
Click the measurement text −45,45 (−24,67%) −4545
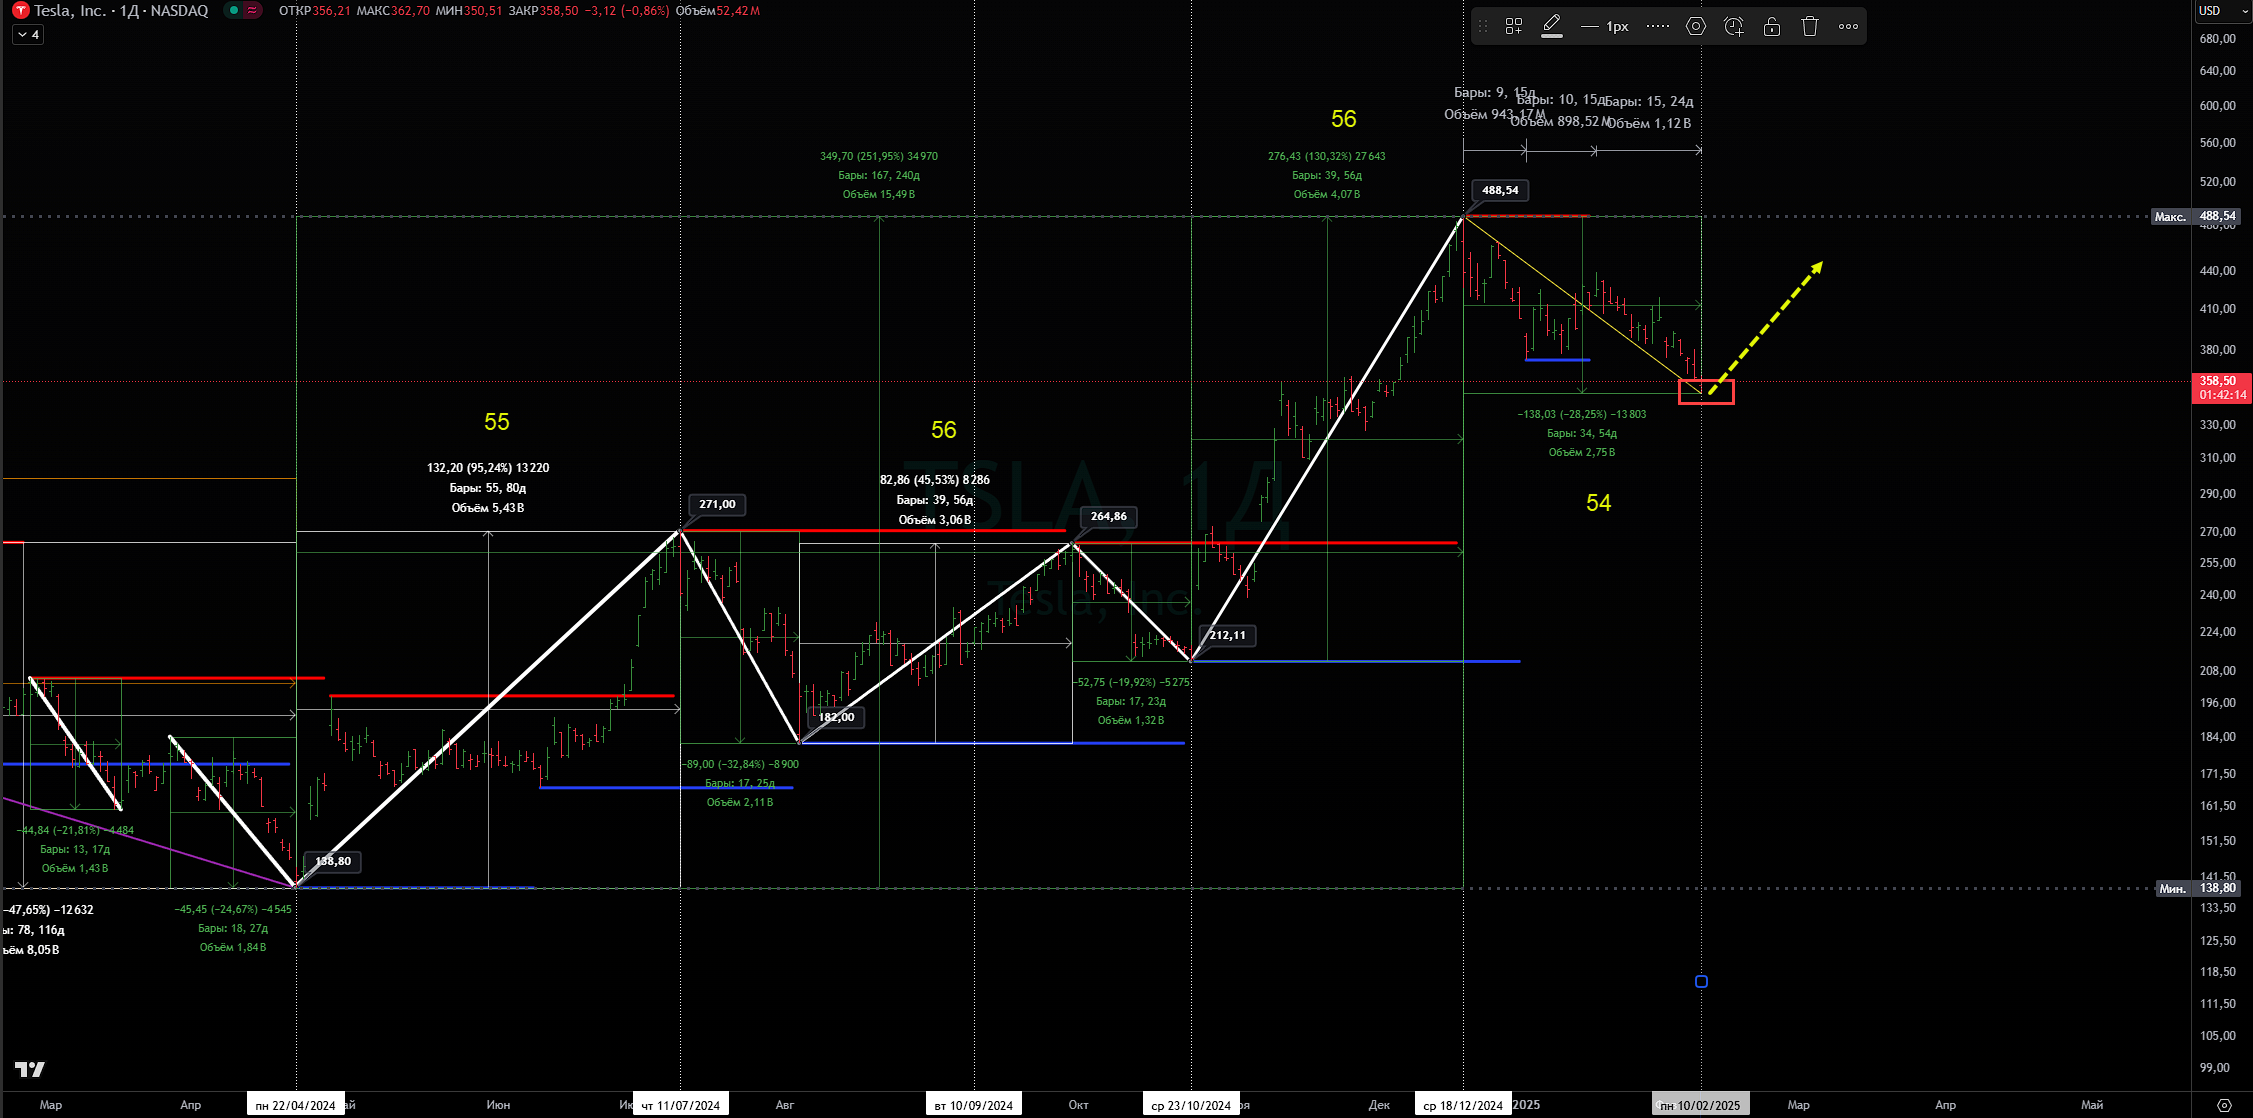[233, 909]
